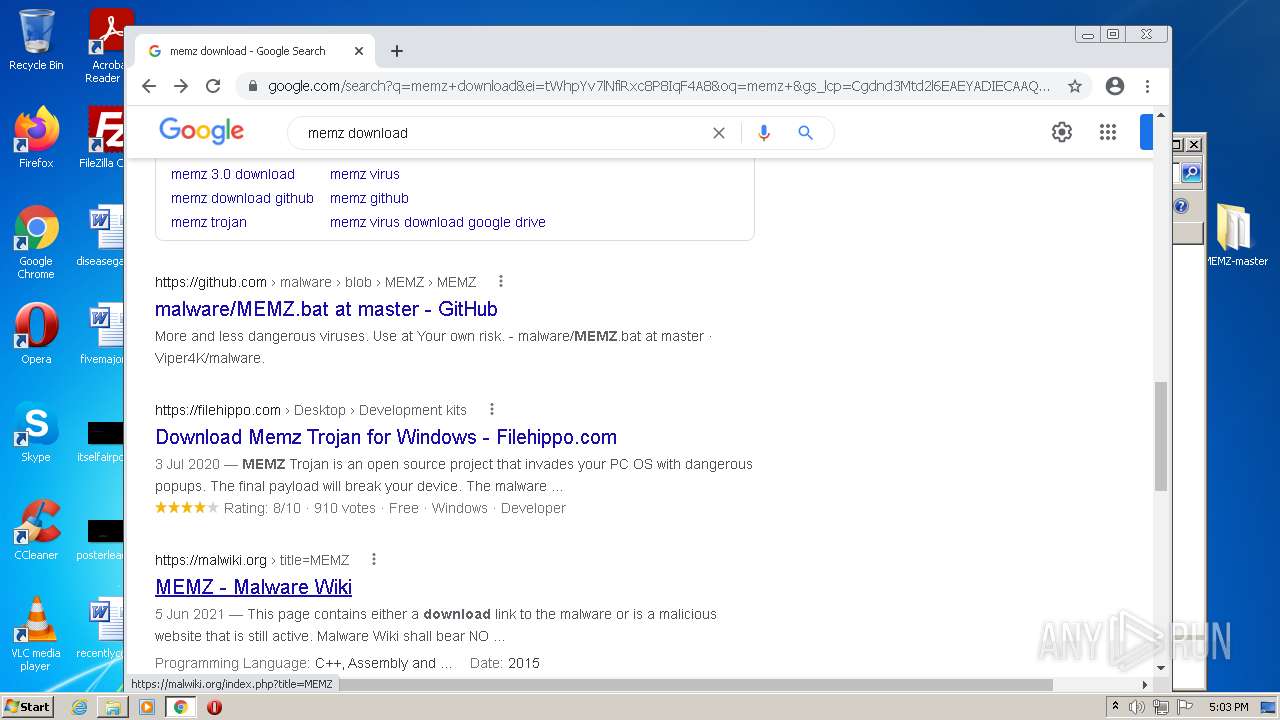Select the memz download search field
Viewport: 1280px width, 720px height.
click(500, 133)
